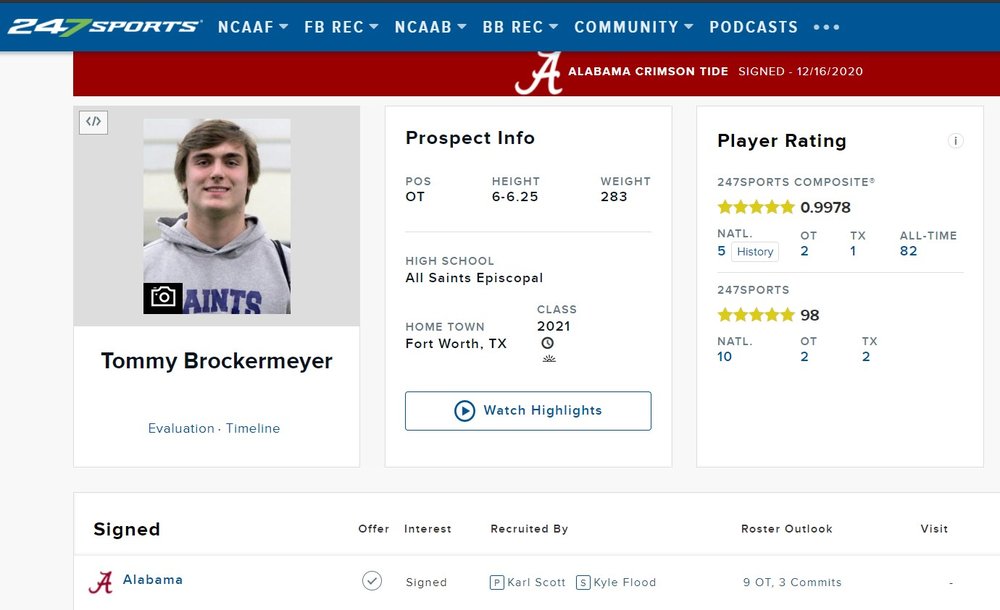Click the embed code icon on photo

pyautogui.click(x=93, y=122)
